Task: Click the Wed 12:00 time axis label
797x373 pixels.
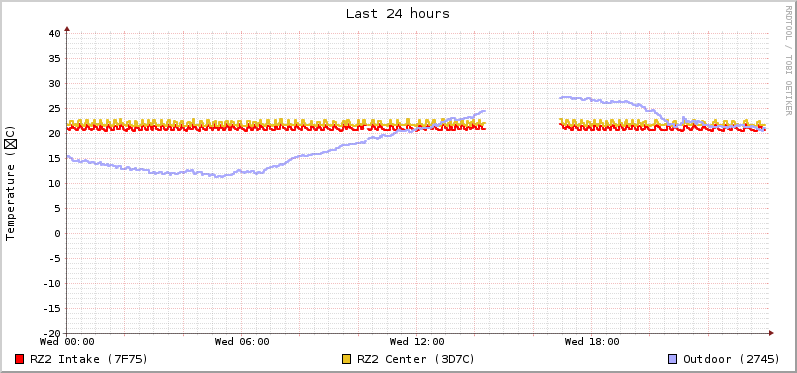Action: [417, 341]
